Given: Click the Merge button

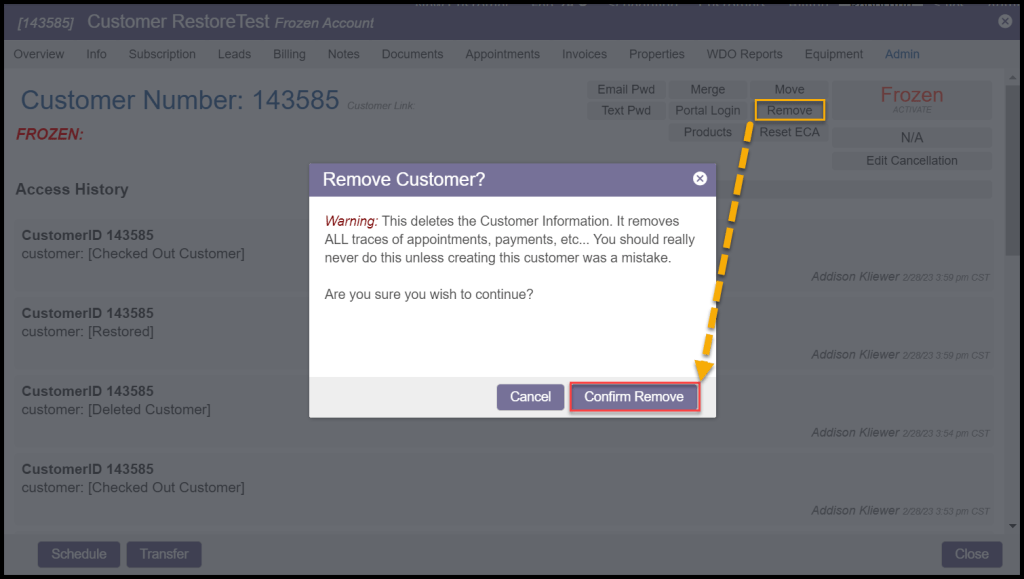Looking at the screenshot, I should coord(707,90).
